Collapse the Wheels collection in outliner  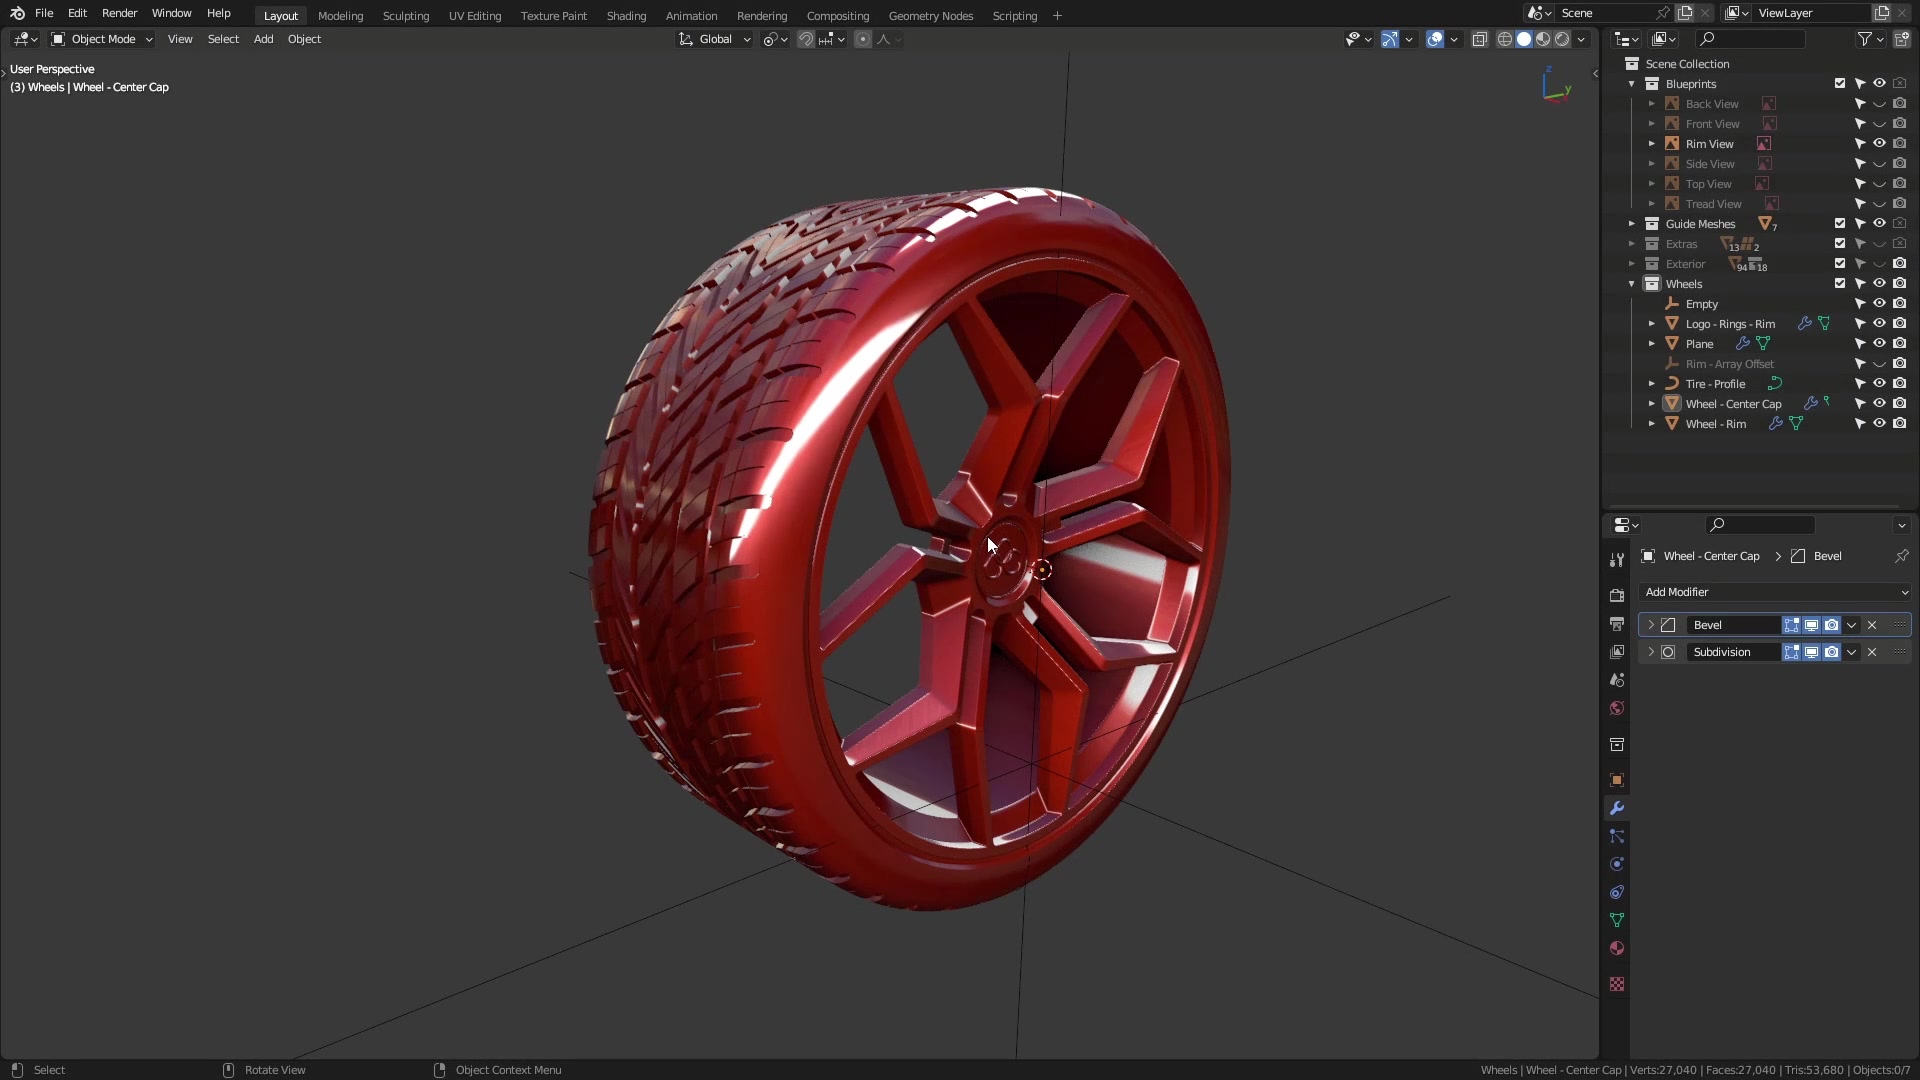pyautogui.click(x=1632, y=284)
